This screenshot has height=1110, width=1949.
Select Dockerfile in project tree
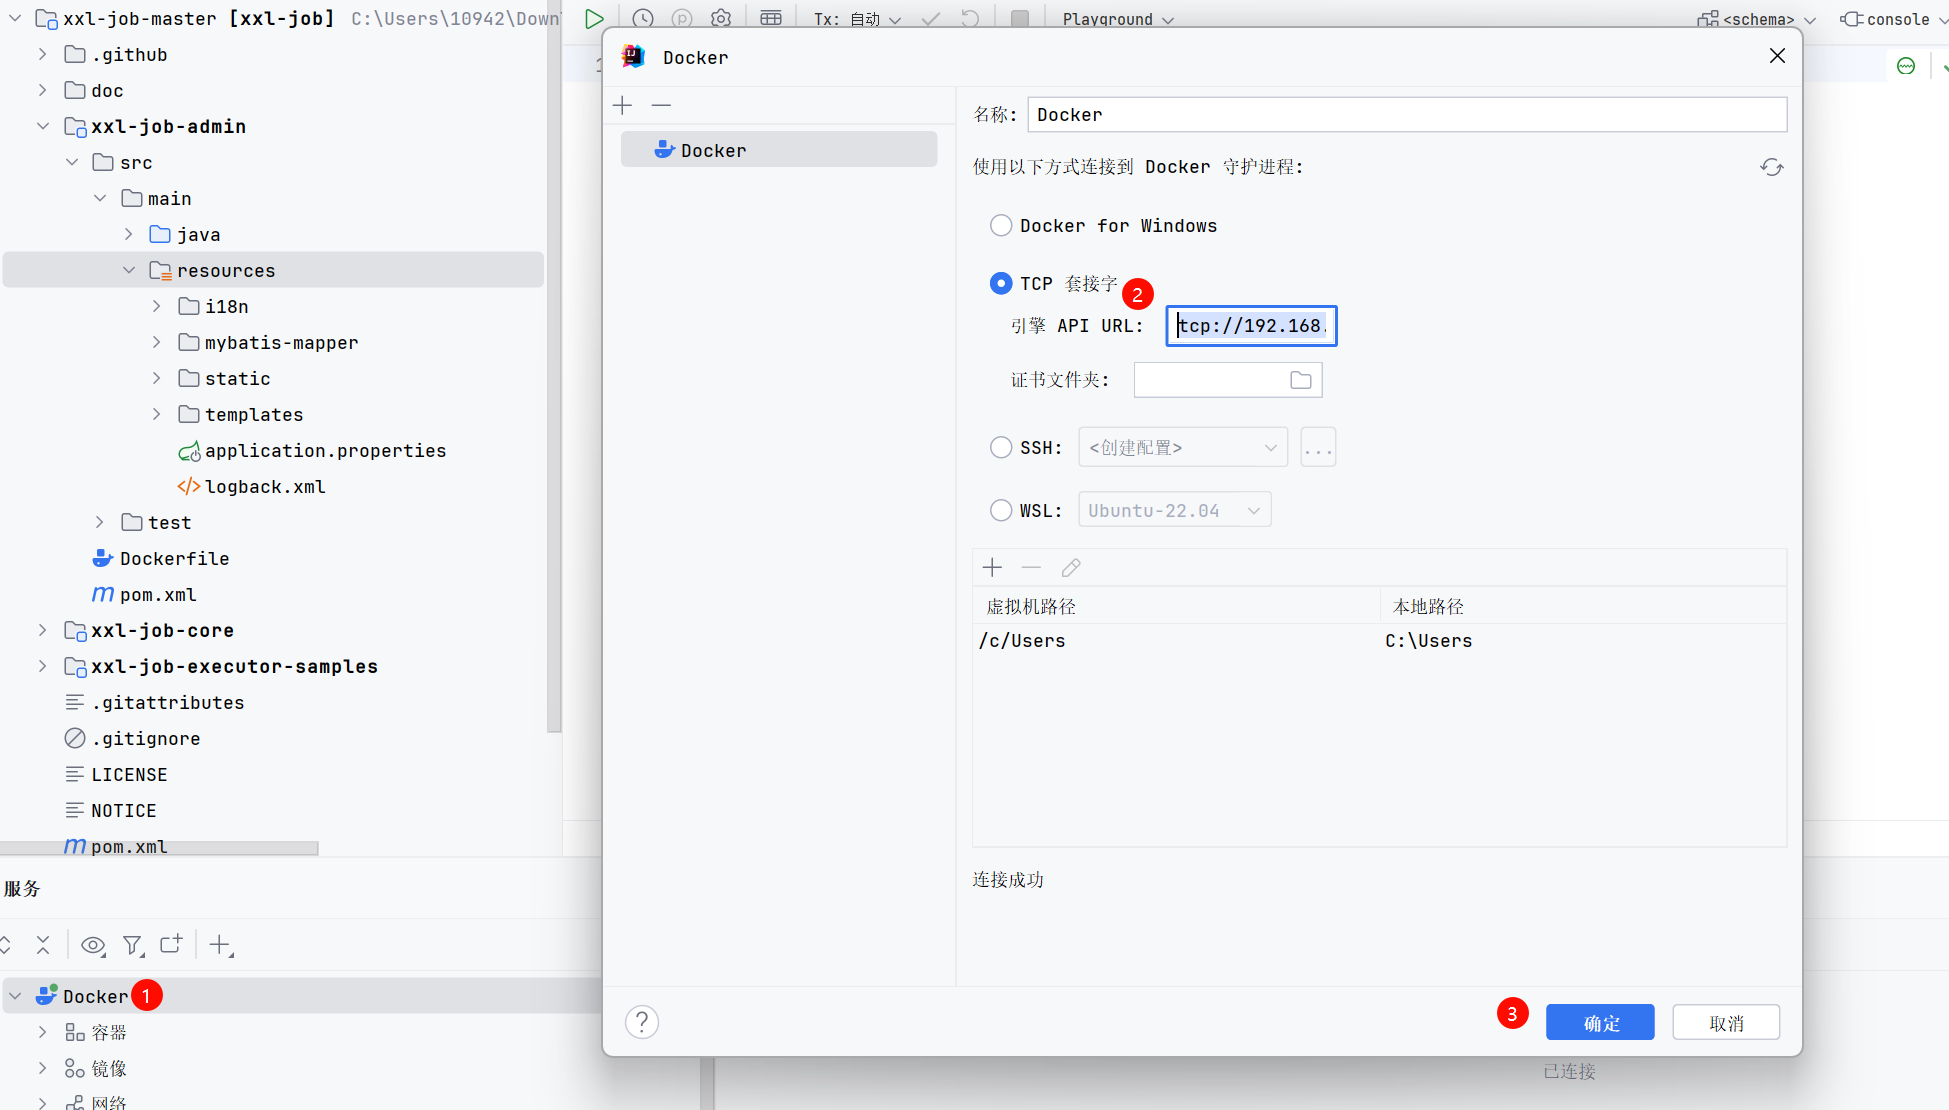pyautogui.click(x=161, y=559)
